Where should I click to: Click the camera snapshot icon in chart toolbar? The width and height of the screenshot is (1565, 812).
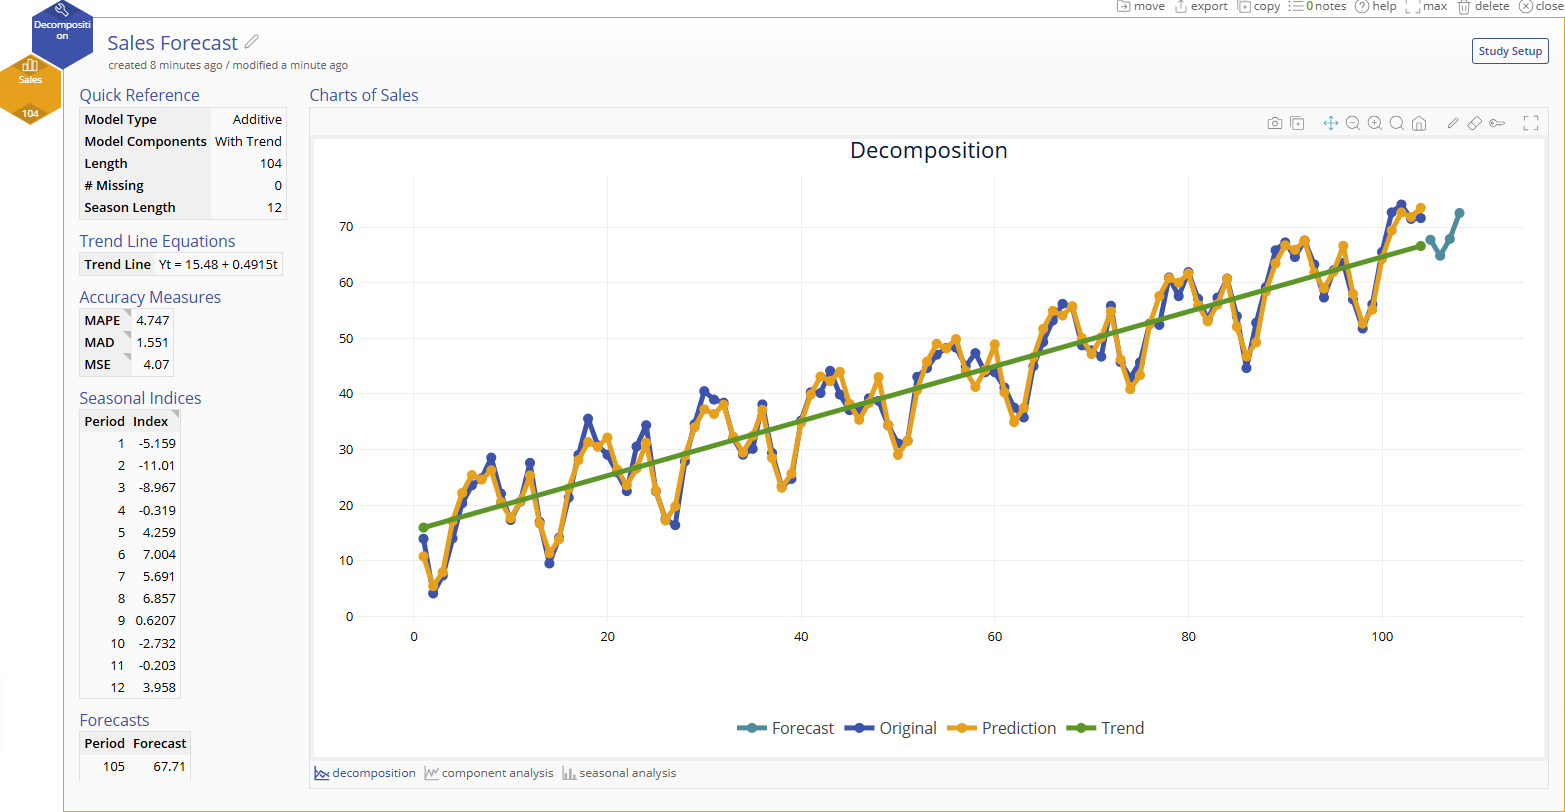click(1275, 123)
